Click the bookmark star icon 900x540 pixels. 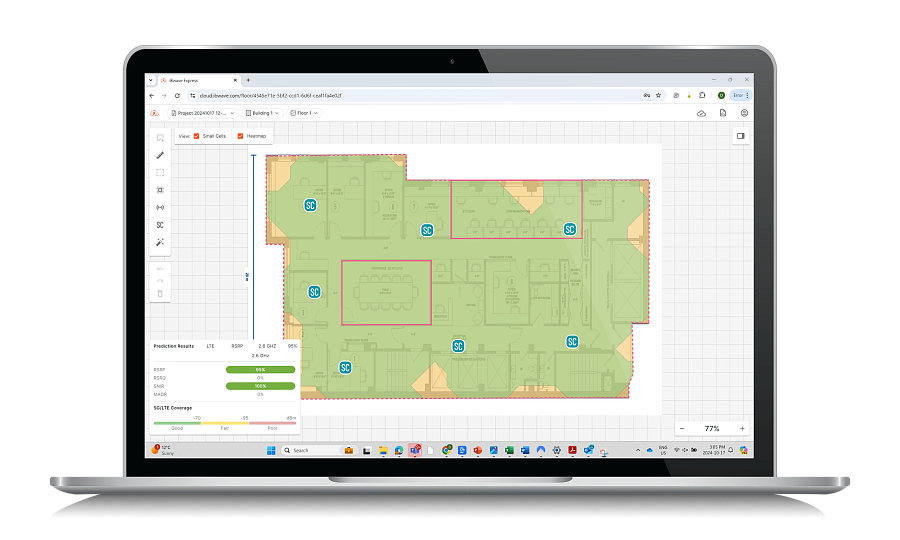(x=658, y=95)
